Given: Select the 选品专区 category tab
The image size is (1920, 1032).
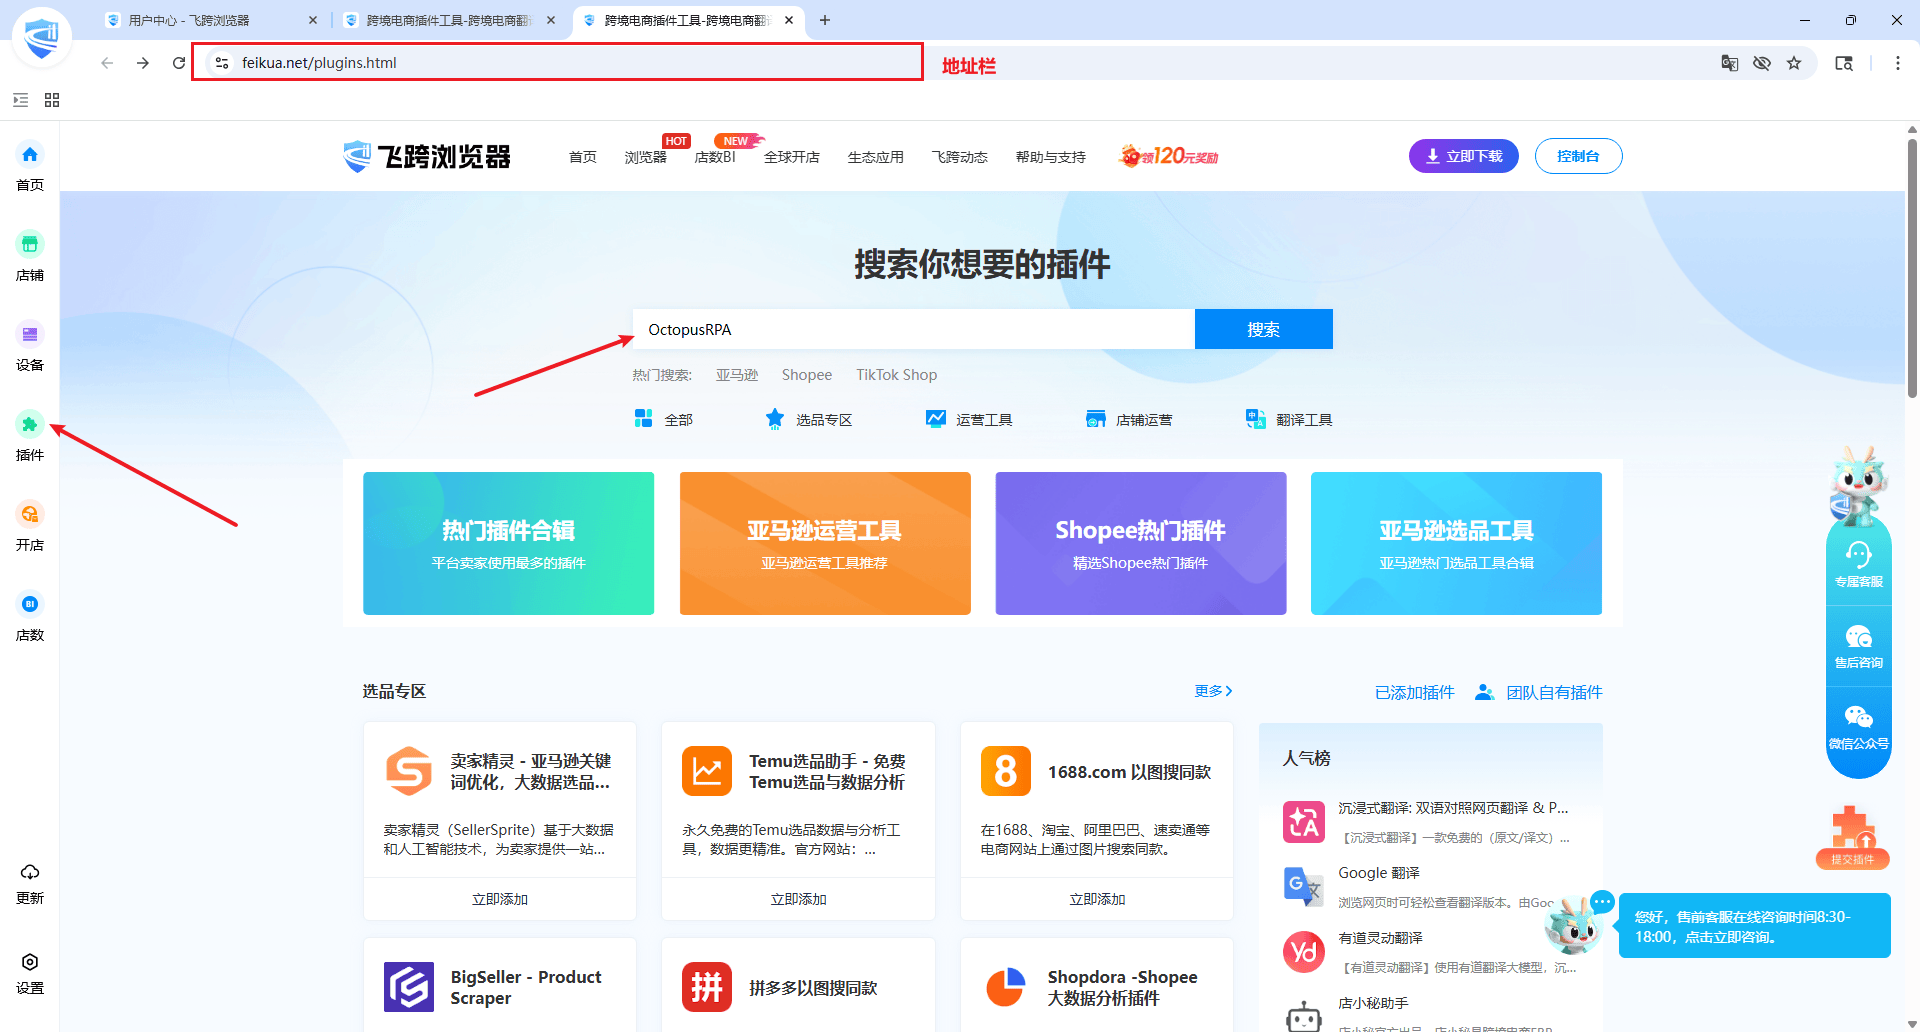Looking at the screenshot, I should click(x=809, y=420).
